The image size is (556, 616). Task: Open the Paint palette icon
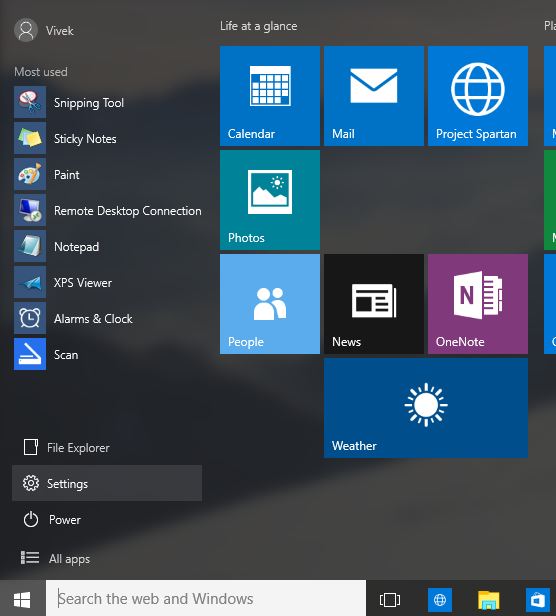30,174
